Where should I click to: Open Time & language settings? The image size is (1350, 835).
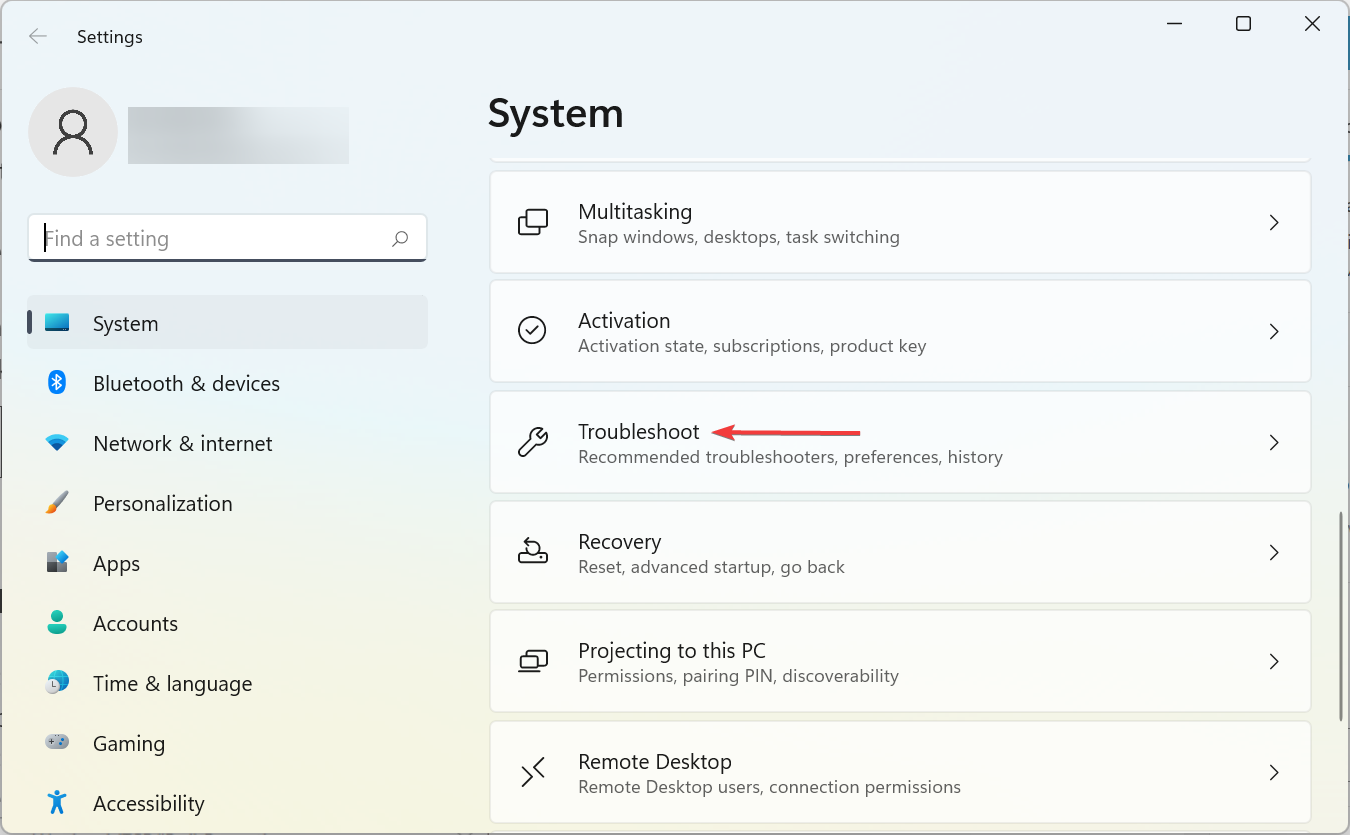[x=172, y=683]
